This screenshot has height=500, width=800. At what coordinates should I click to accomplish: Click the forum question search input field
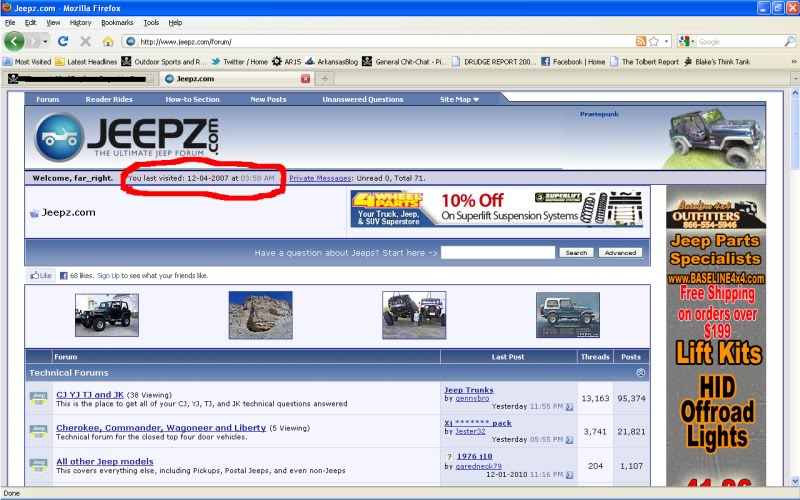497,253
